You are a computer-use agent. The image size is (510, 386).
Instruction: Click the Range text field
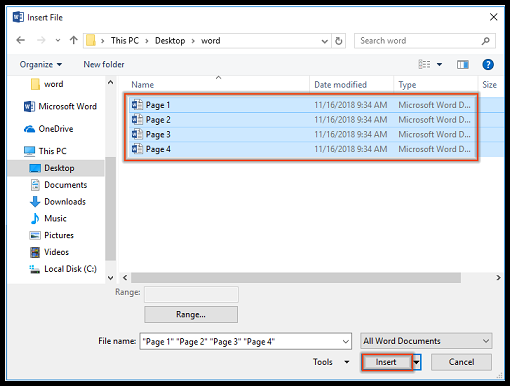[191, 294]
